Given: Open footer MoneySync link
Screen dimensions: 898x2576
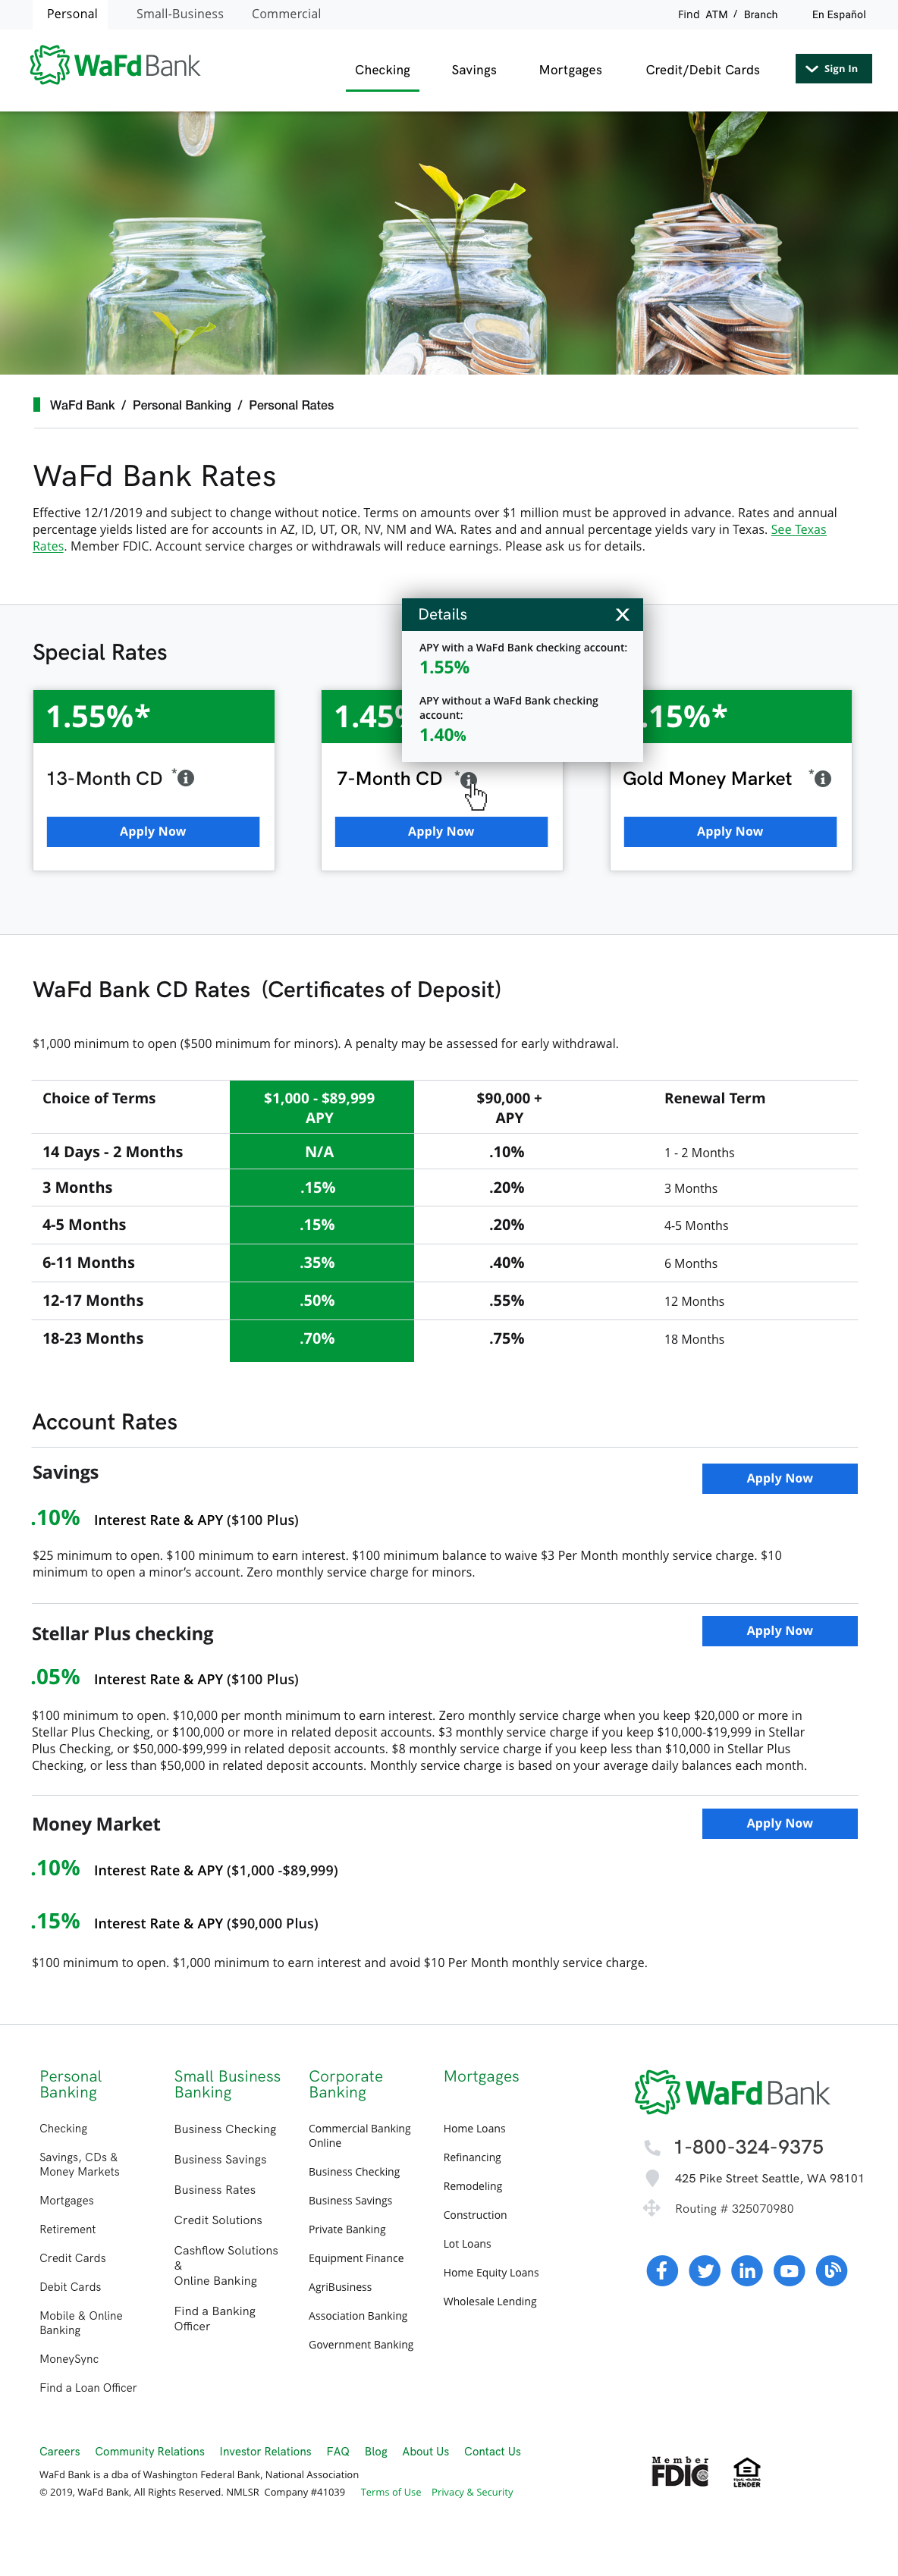Looking at the screenshot, I should coord(69,2359).
